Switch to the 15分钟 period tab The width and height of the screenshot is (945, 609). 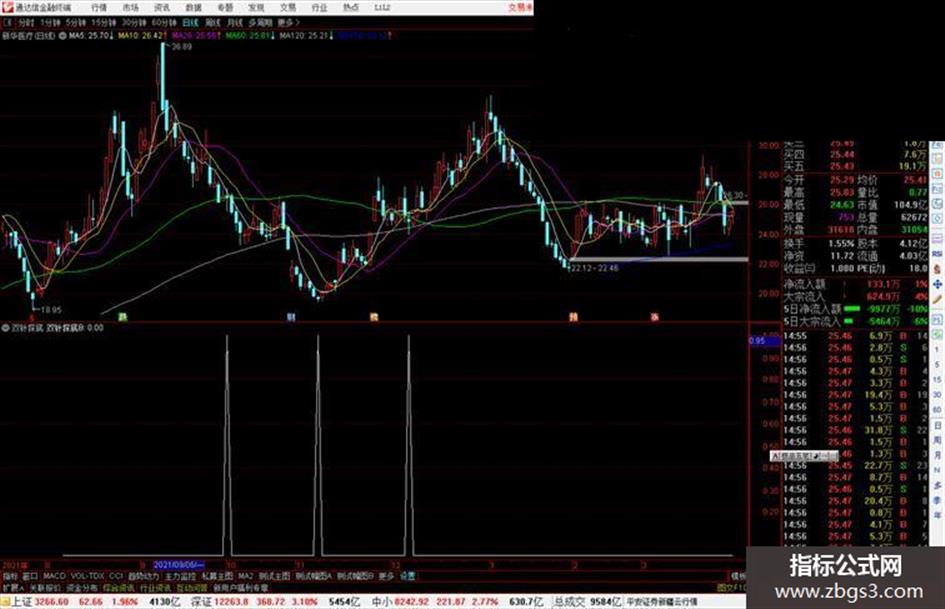pos(104,22)
